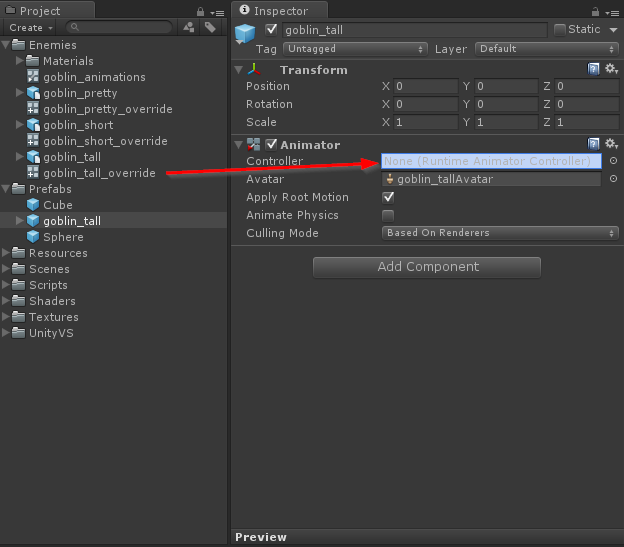
Task: Click the goblin_animations controller icon
Action: 33,76
